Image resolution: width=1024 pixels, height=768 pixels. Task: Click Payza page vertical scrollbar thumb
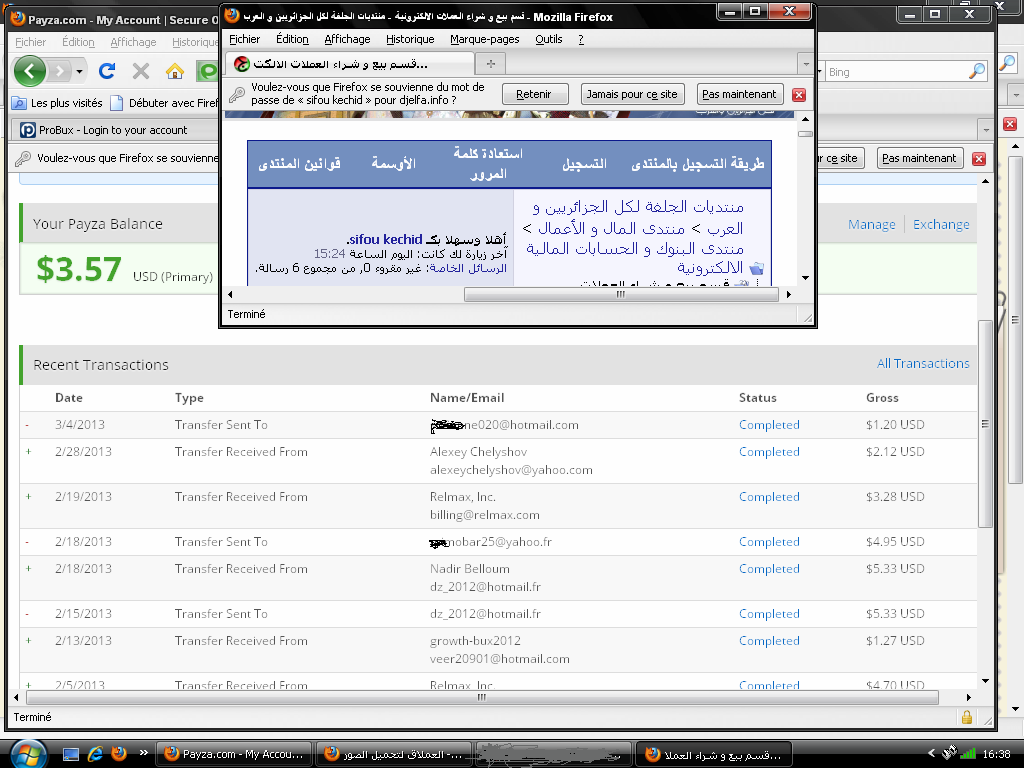coord(985,424)
